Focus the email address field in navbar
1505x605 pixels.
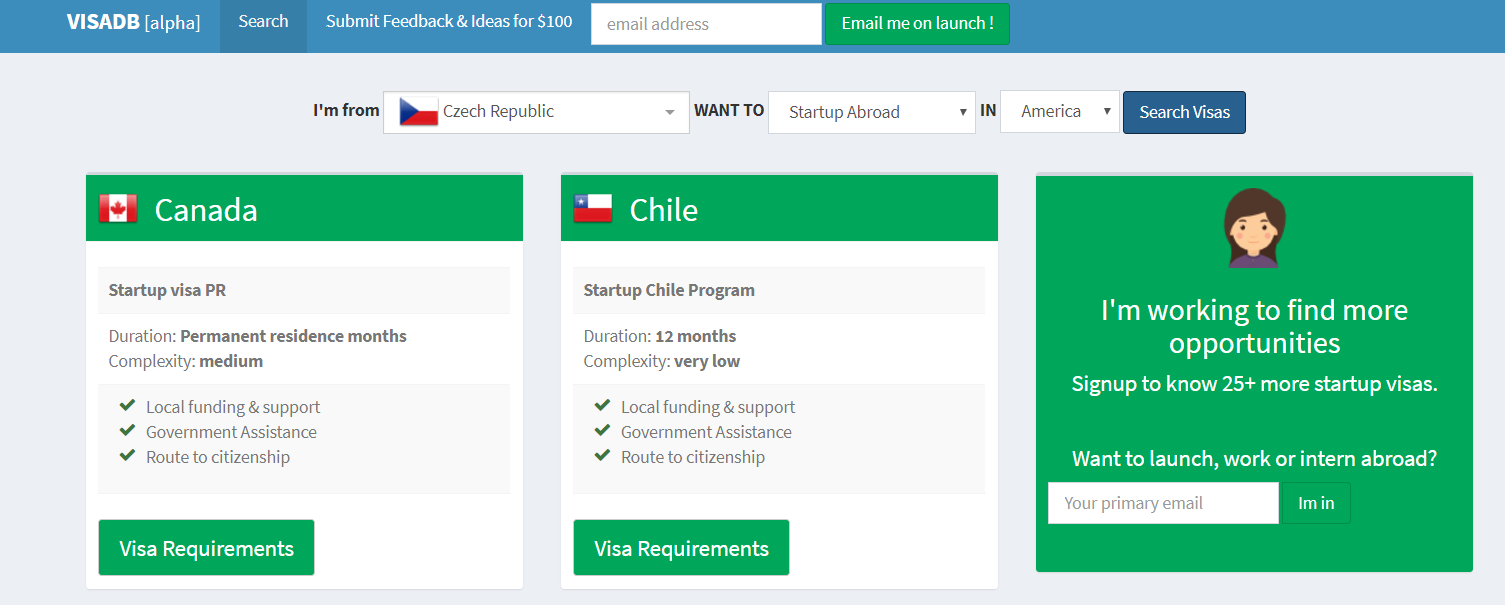tap(706, 24)
